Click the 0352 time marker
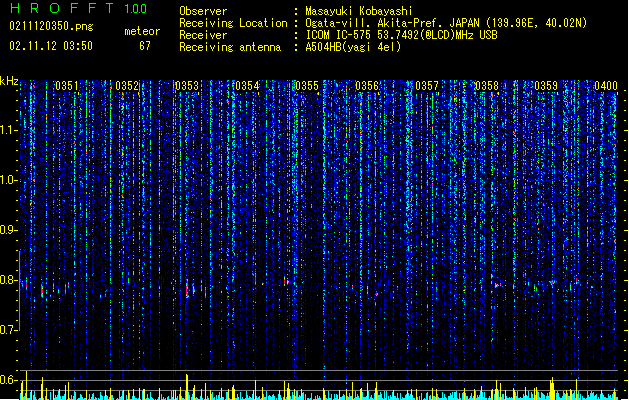The height and width of the screenshot is (400, 629). click(x=127, y=86)
